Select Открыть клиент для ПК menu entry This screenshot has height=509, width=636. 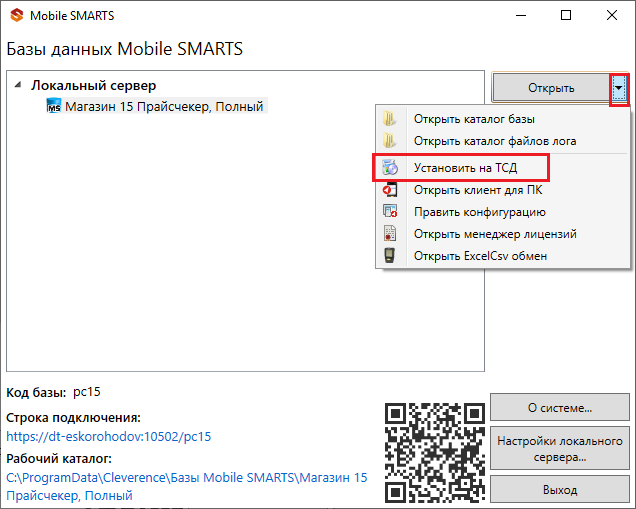(x=503, y=189)
